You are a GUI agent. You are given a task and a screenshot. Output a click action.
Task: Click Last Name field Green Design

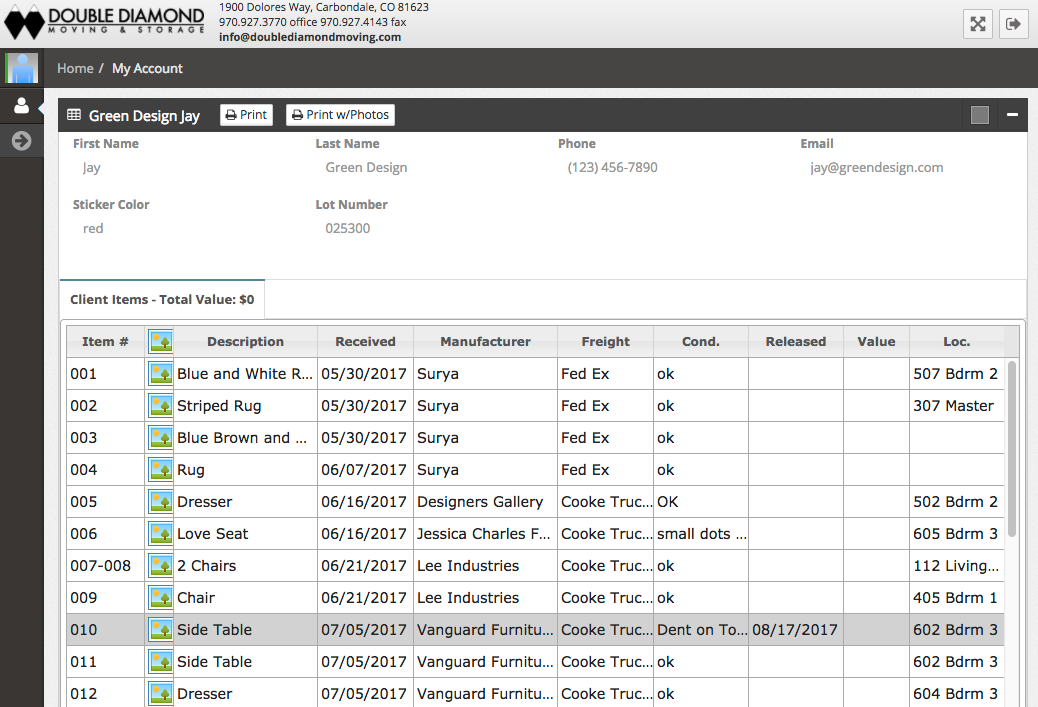(x=366, y=167)
